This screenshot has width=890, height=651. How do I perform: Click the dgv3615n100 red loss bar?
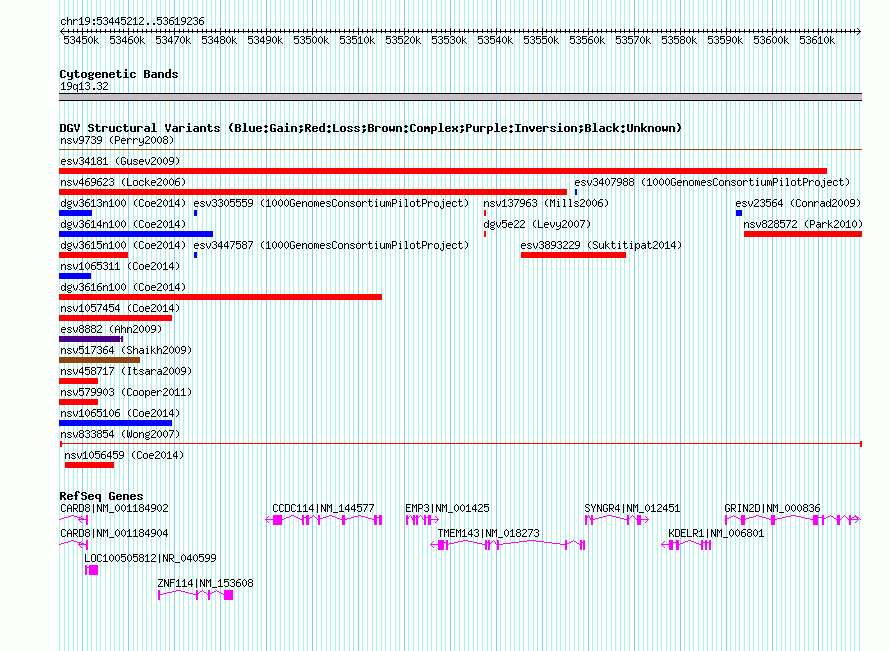(94, 255)
